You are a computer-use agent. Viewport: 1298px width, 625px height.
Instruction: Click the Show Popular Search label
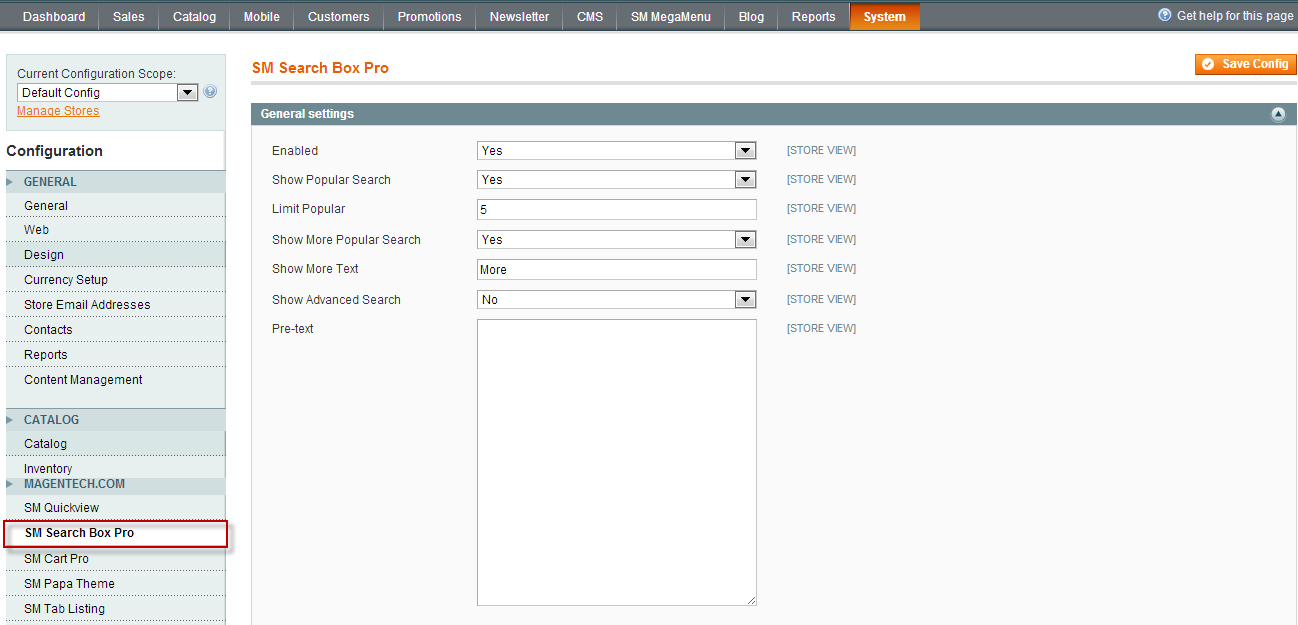[331, 180]
